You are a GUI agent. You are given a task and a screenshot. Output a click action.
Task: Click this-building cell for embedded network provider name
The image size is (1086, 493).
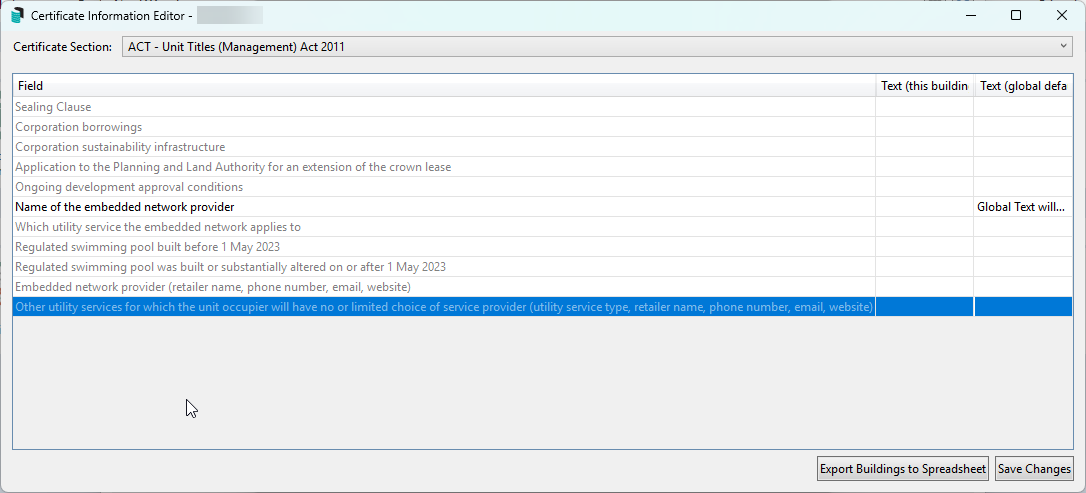[925, 207]
